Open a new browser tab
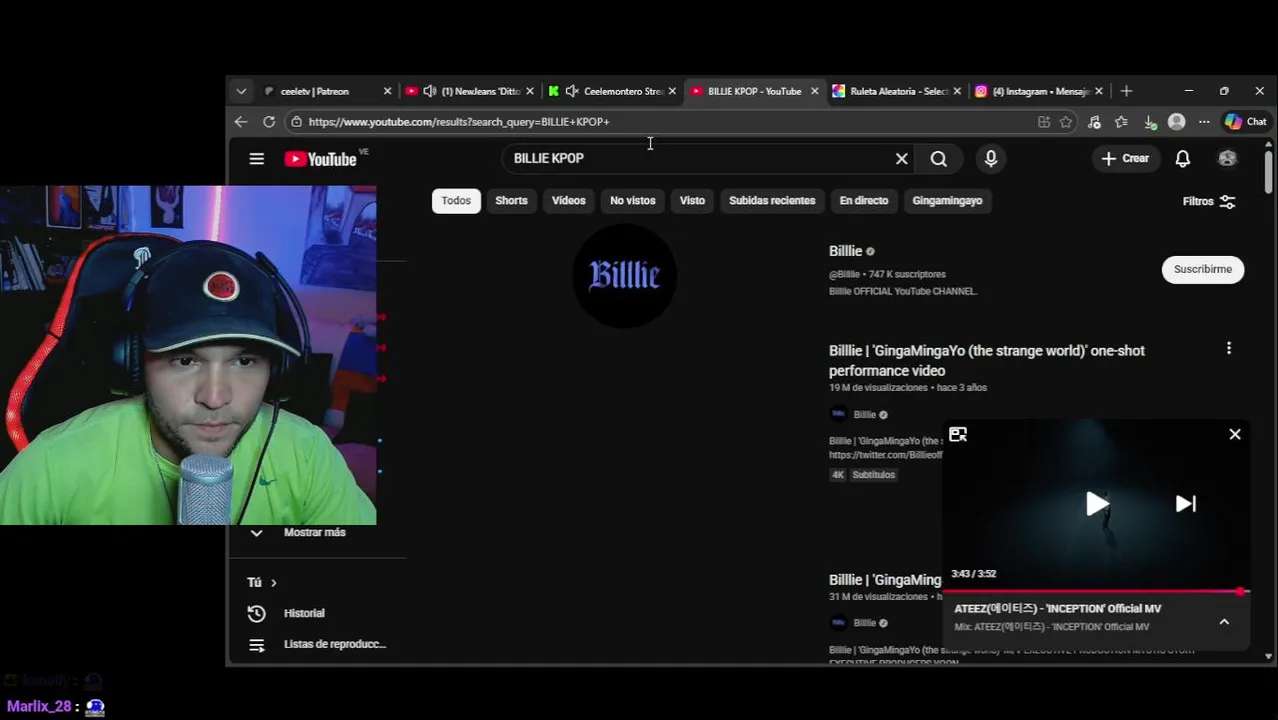Viewport: 1278px width, 720px height. click(1126, 91)
